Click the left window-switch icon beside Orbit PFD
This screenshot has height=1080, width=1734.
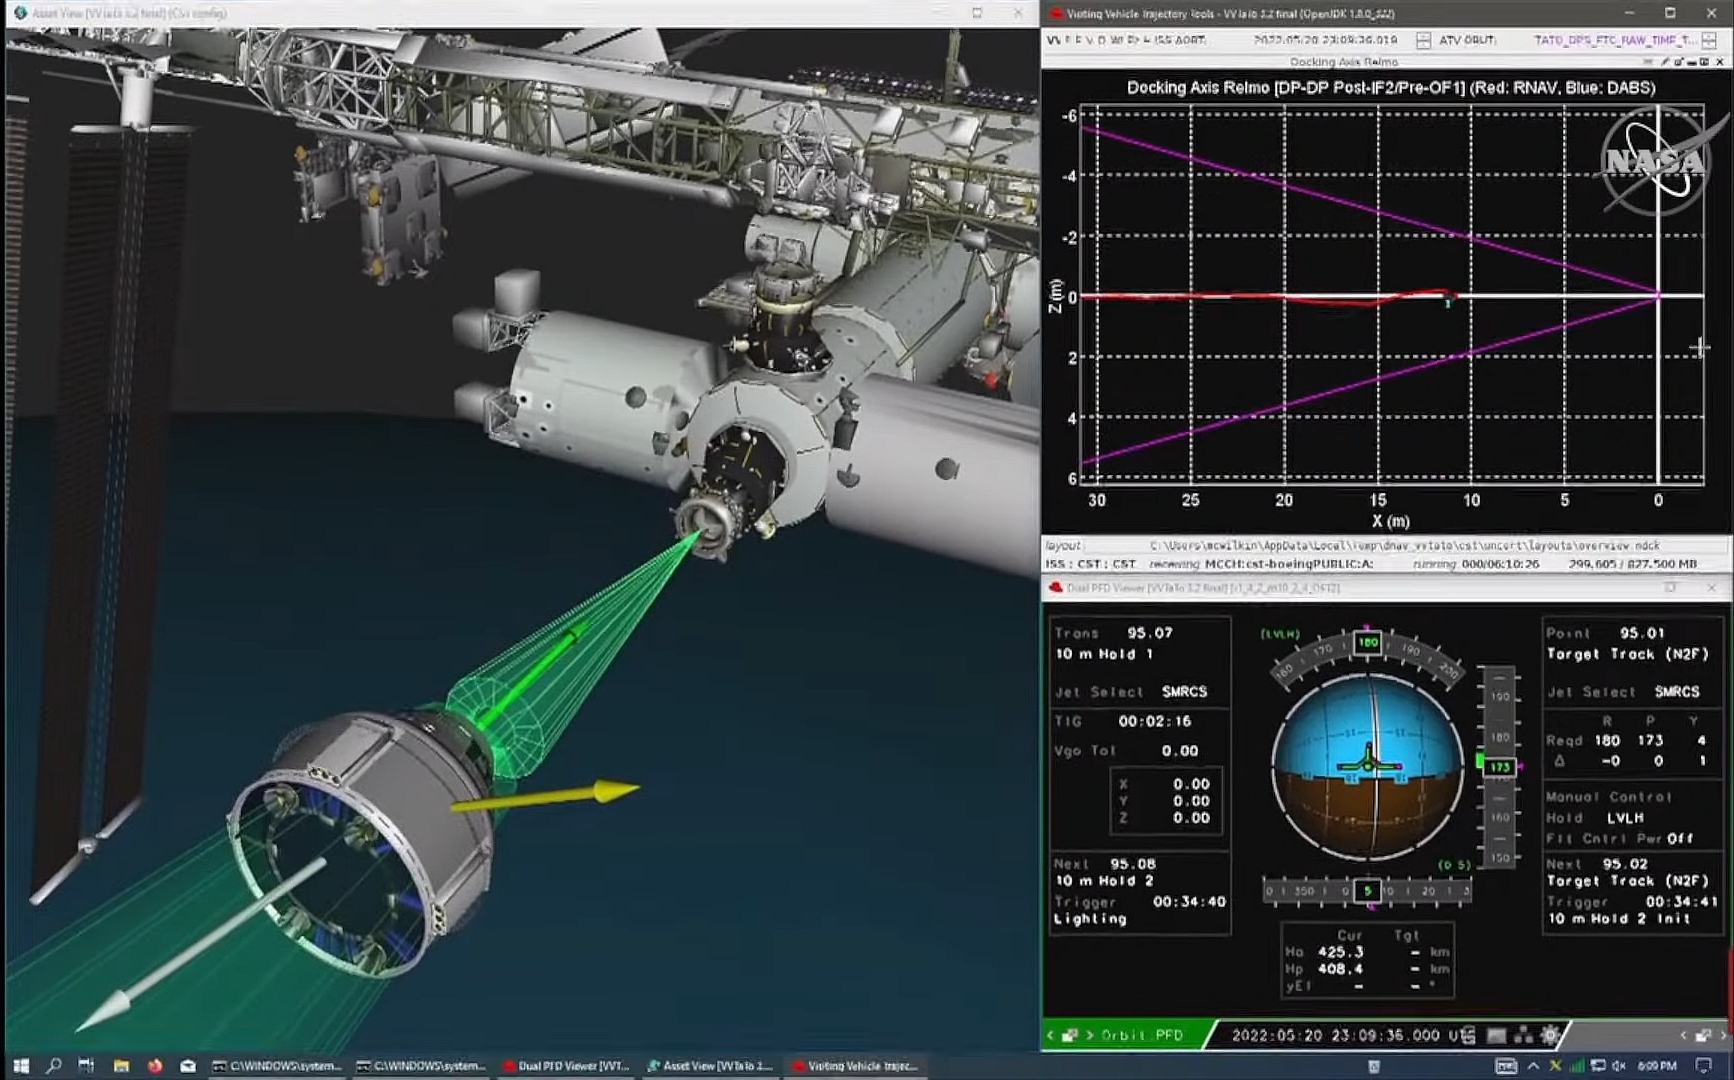(1069, 1035)
